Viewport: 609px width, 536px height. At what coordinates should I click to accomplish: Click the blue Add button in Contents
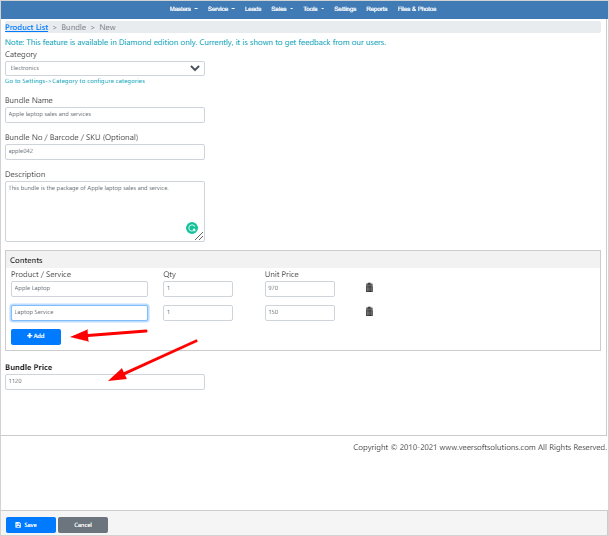coord(36,336)
